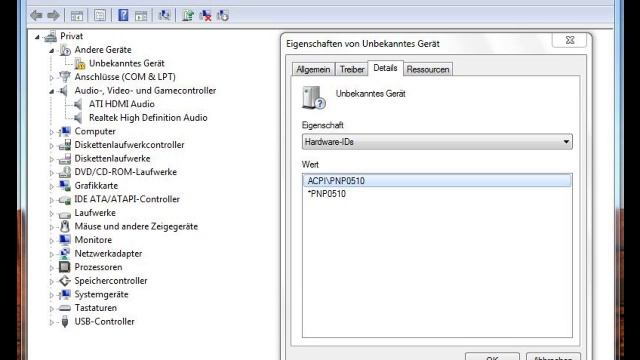Viewport: 640px width, 360px height.
Task: Expand the USB-Controller node
Action: click(52, 322)
